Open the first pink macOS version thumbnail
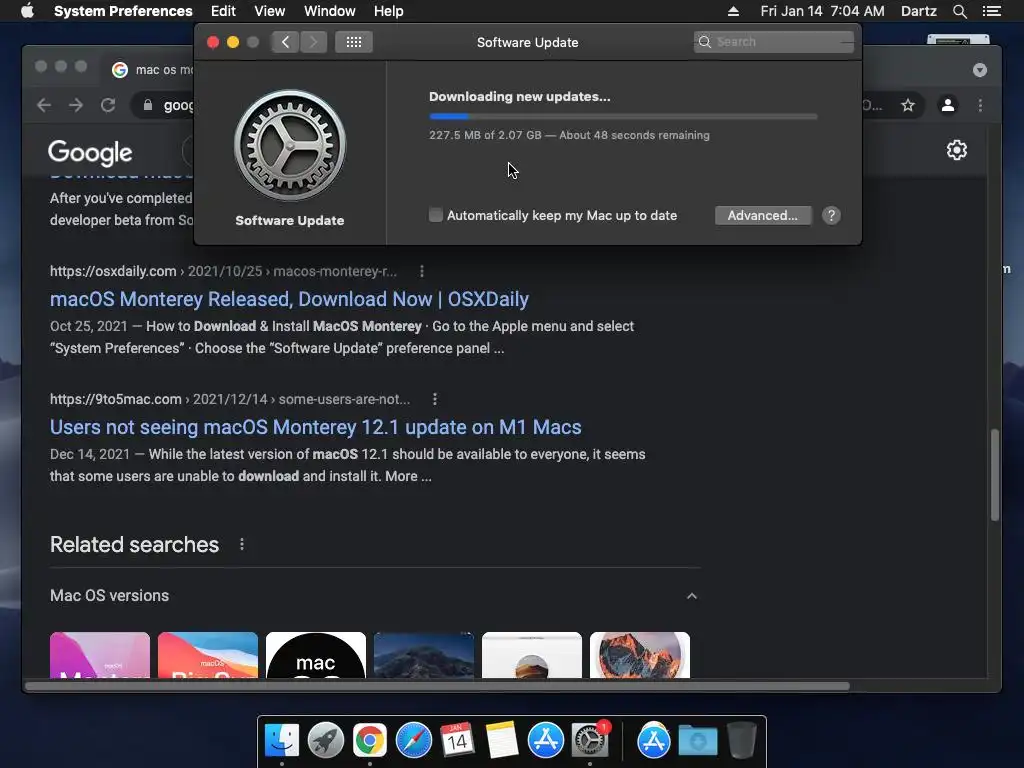This screenshot has width=1024, height=768. [x=100, y=655]
